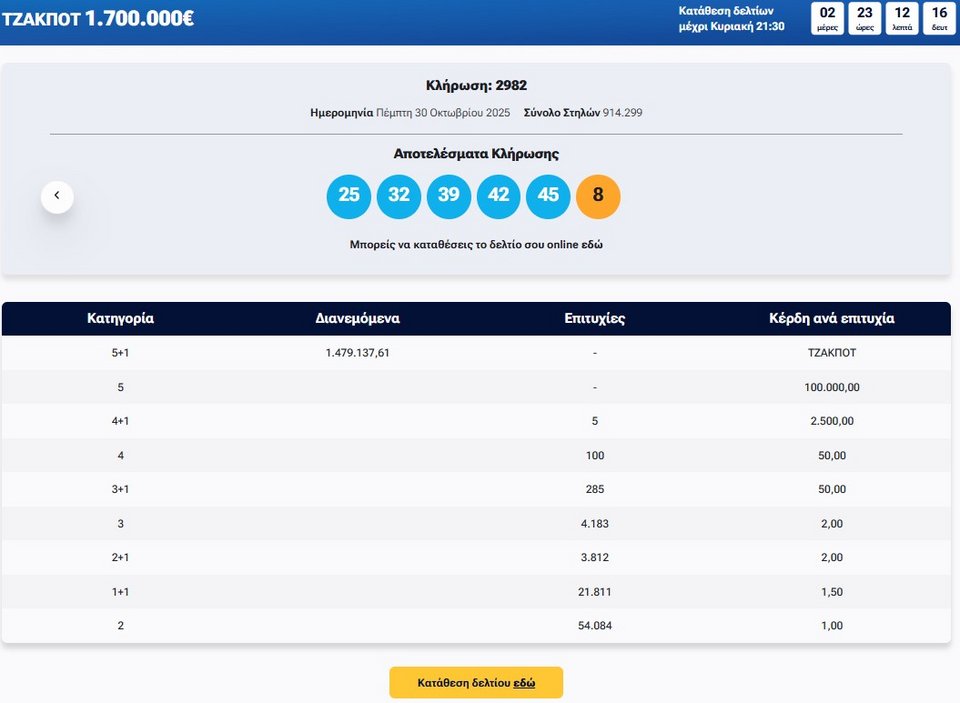Screen dimensions: 960x703
Task: Go to the previous draw using the left arrow
Action: tap(57, 196)
